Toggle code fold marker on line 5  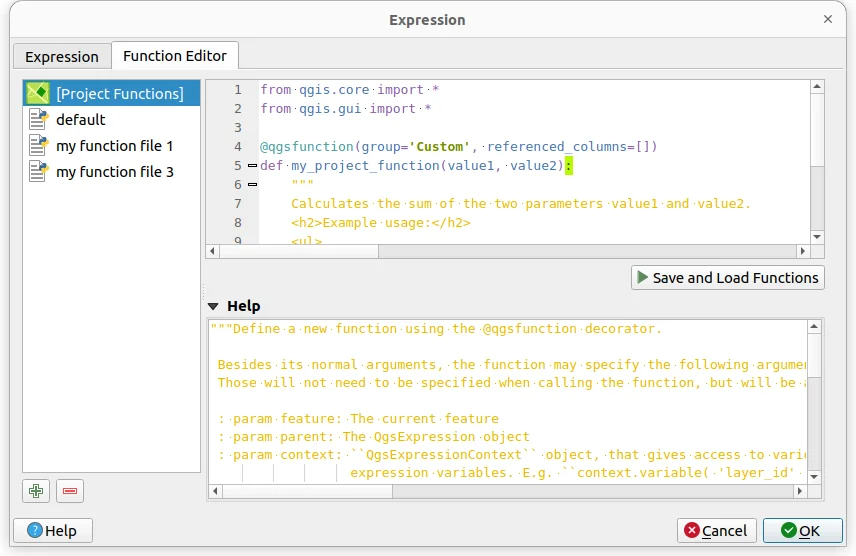252,166
